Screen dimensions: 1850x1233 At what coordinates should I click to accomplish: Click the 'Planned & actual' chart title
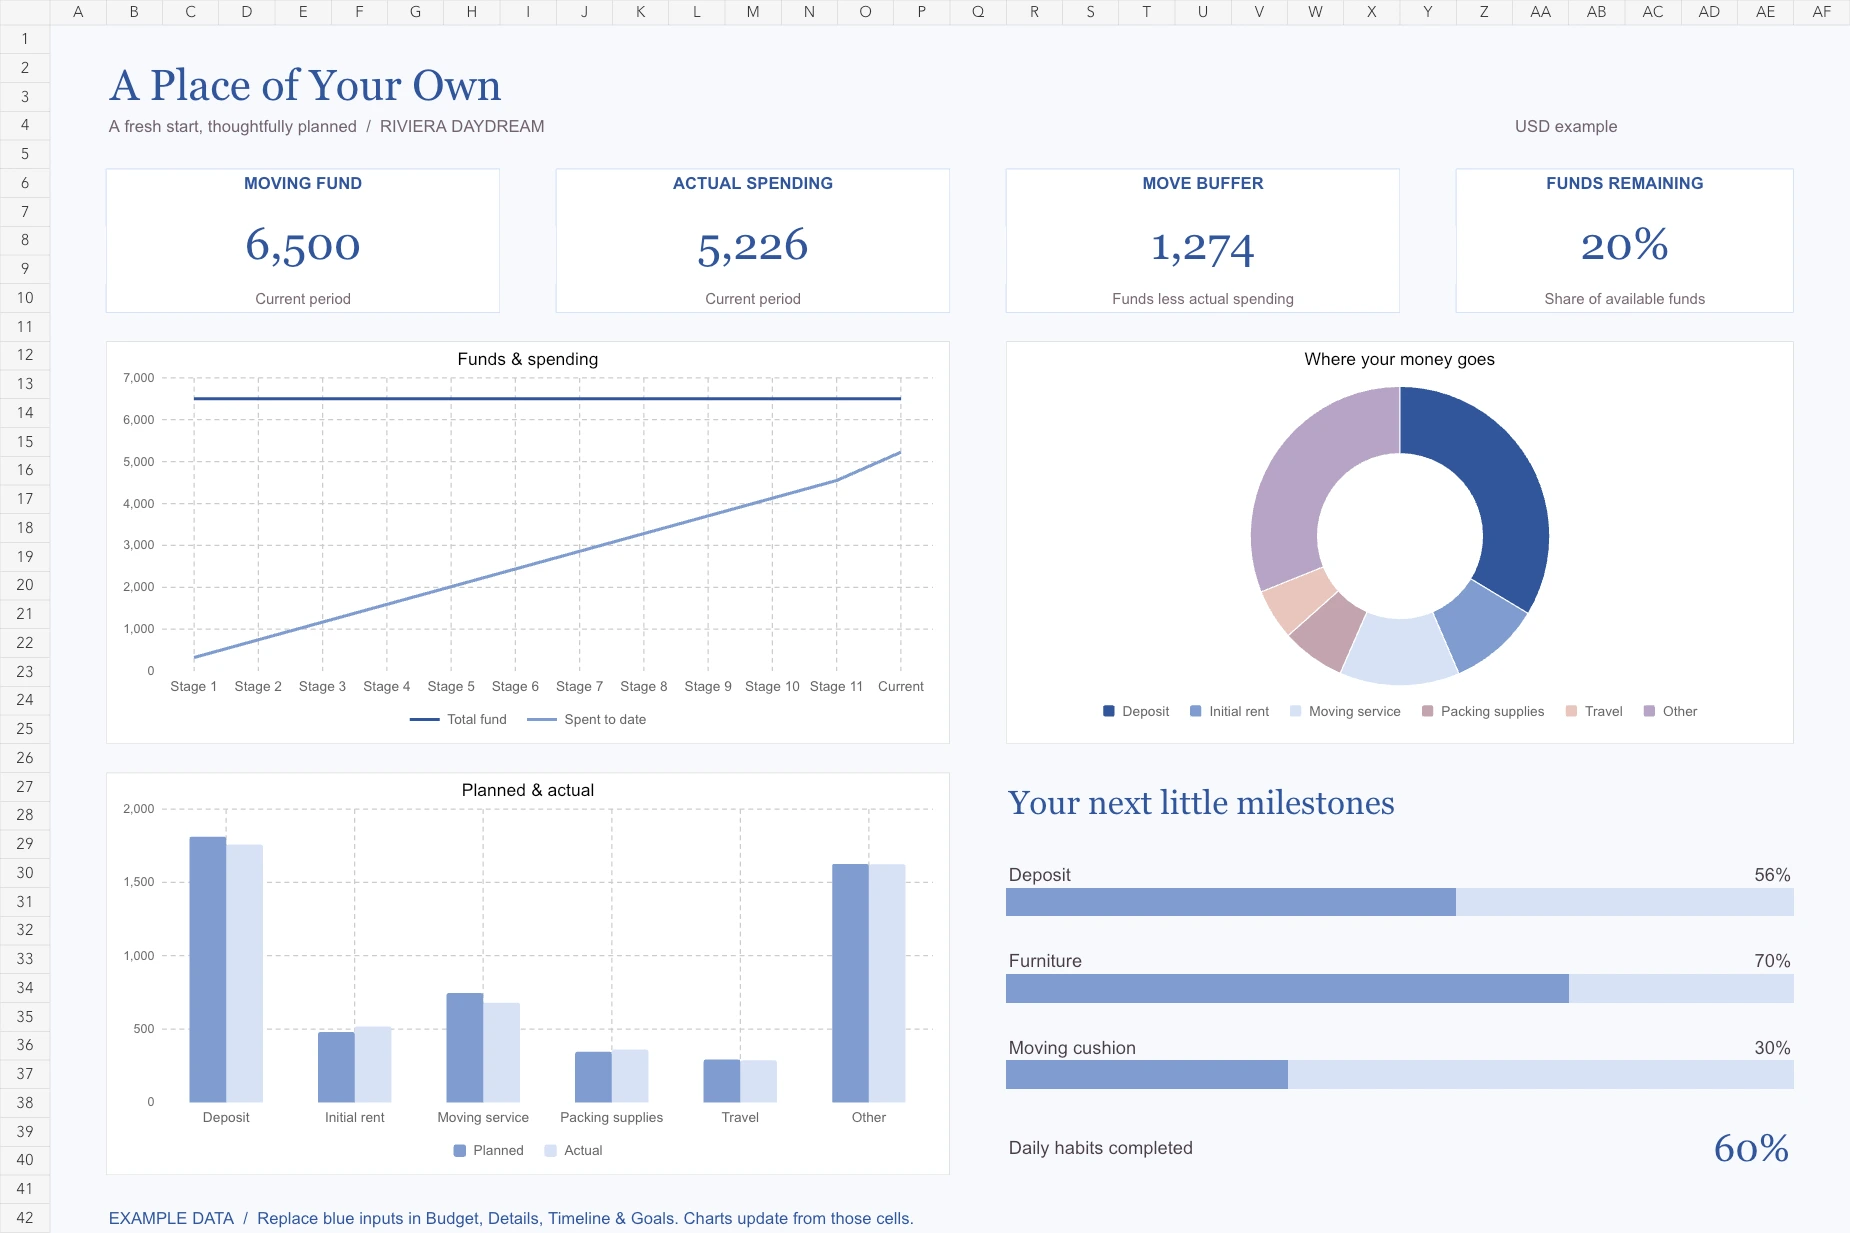pos(528,790)
